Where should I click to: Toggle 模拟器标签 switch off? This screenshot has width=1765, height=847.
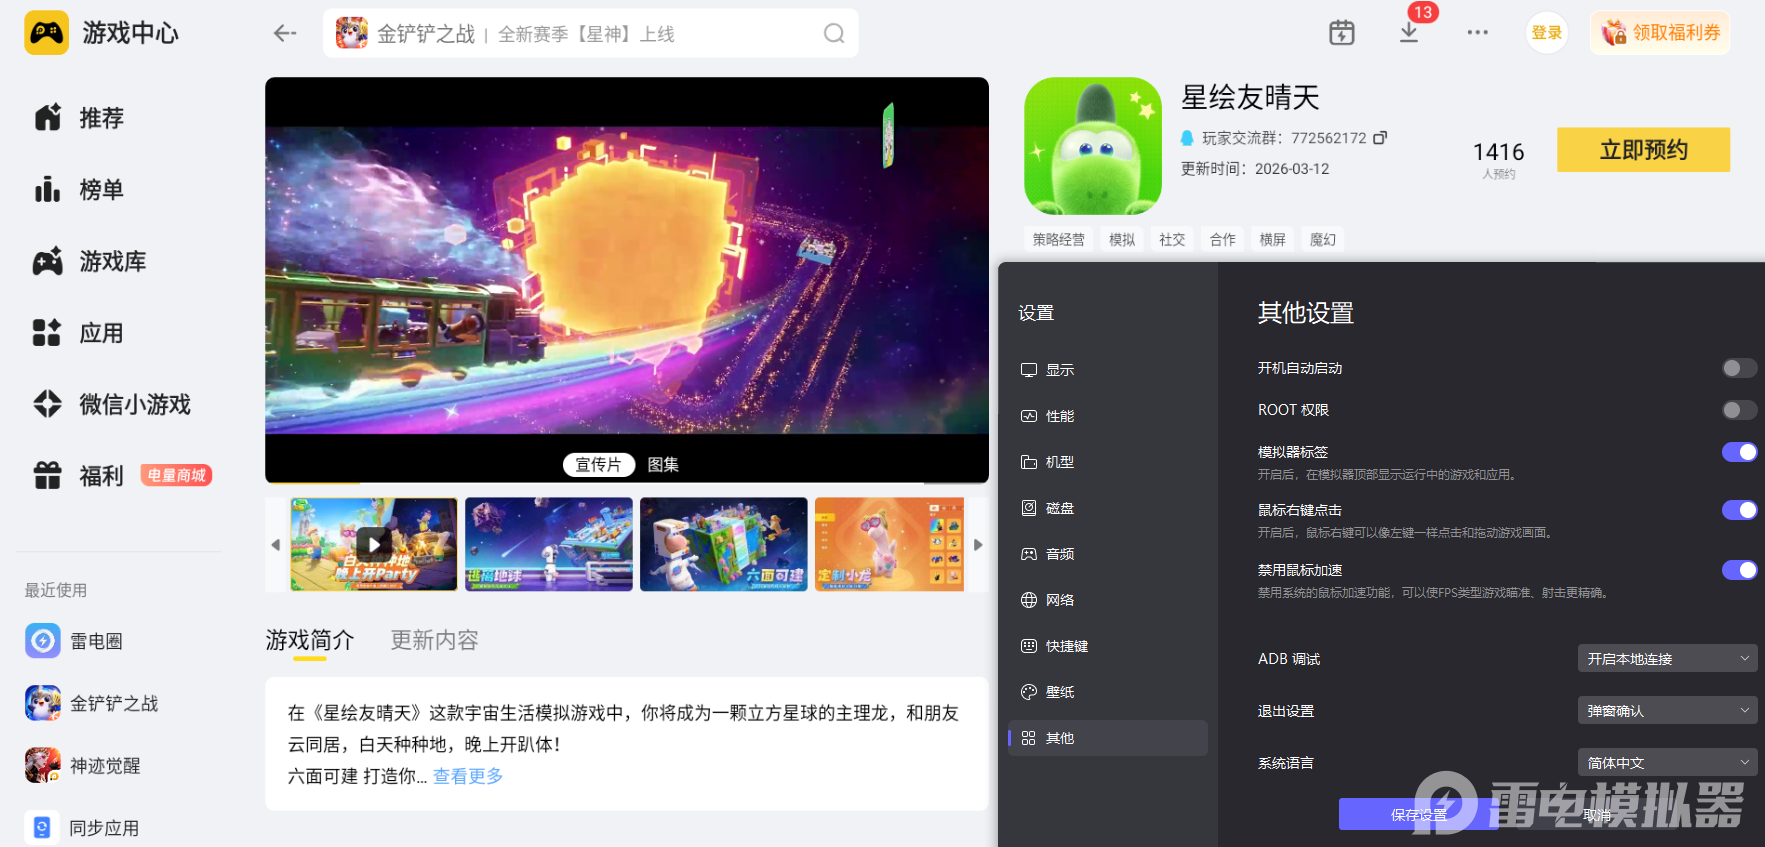pos(1739,452)
